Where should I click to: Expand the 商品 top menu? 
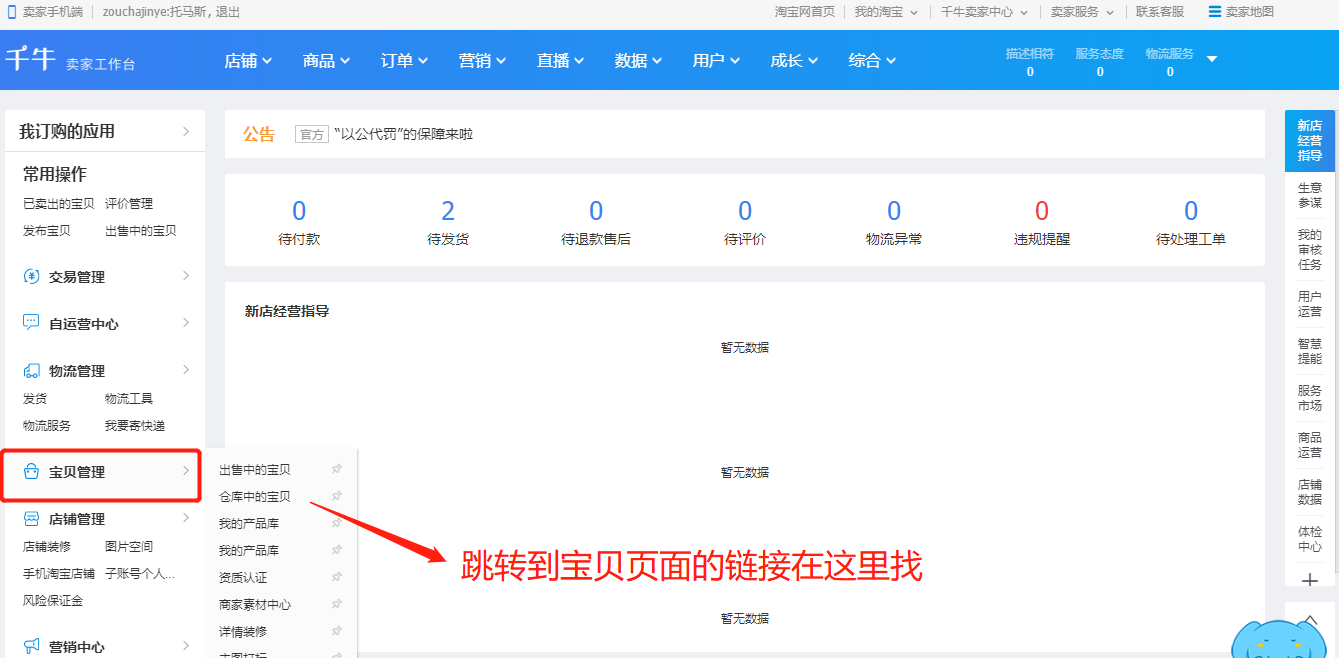(x=326, y=61)
